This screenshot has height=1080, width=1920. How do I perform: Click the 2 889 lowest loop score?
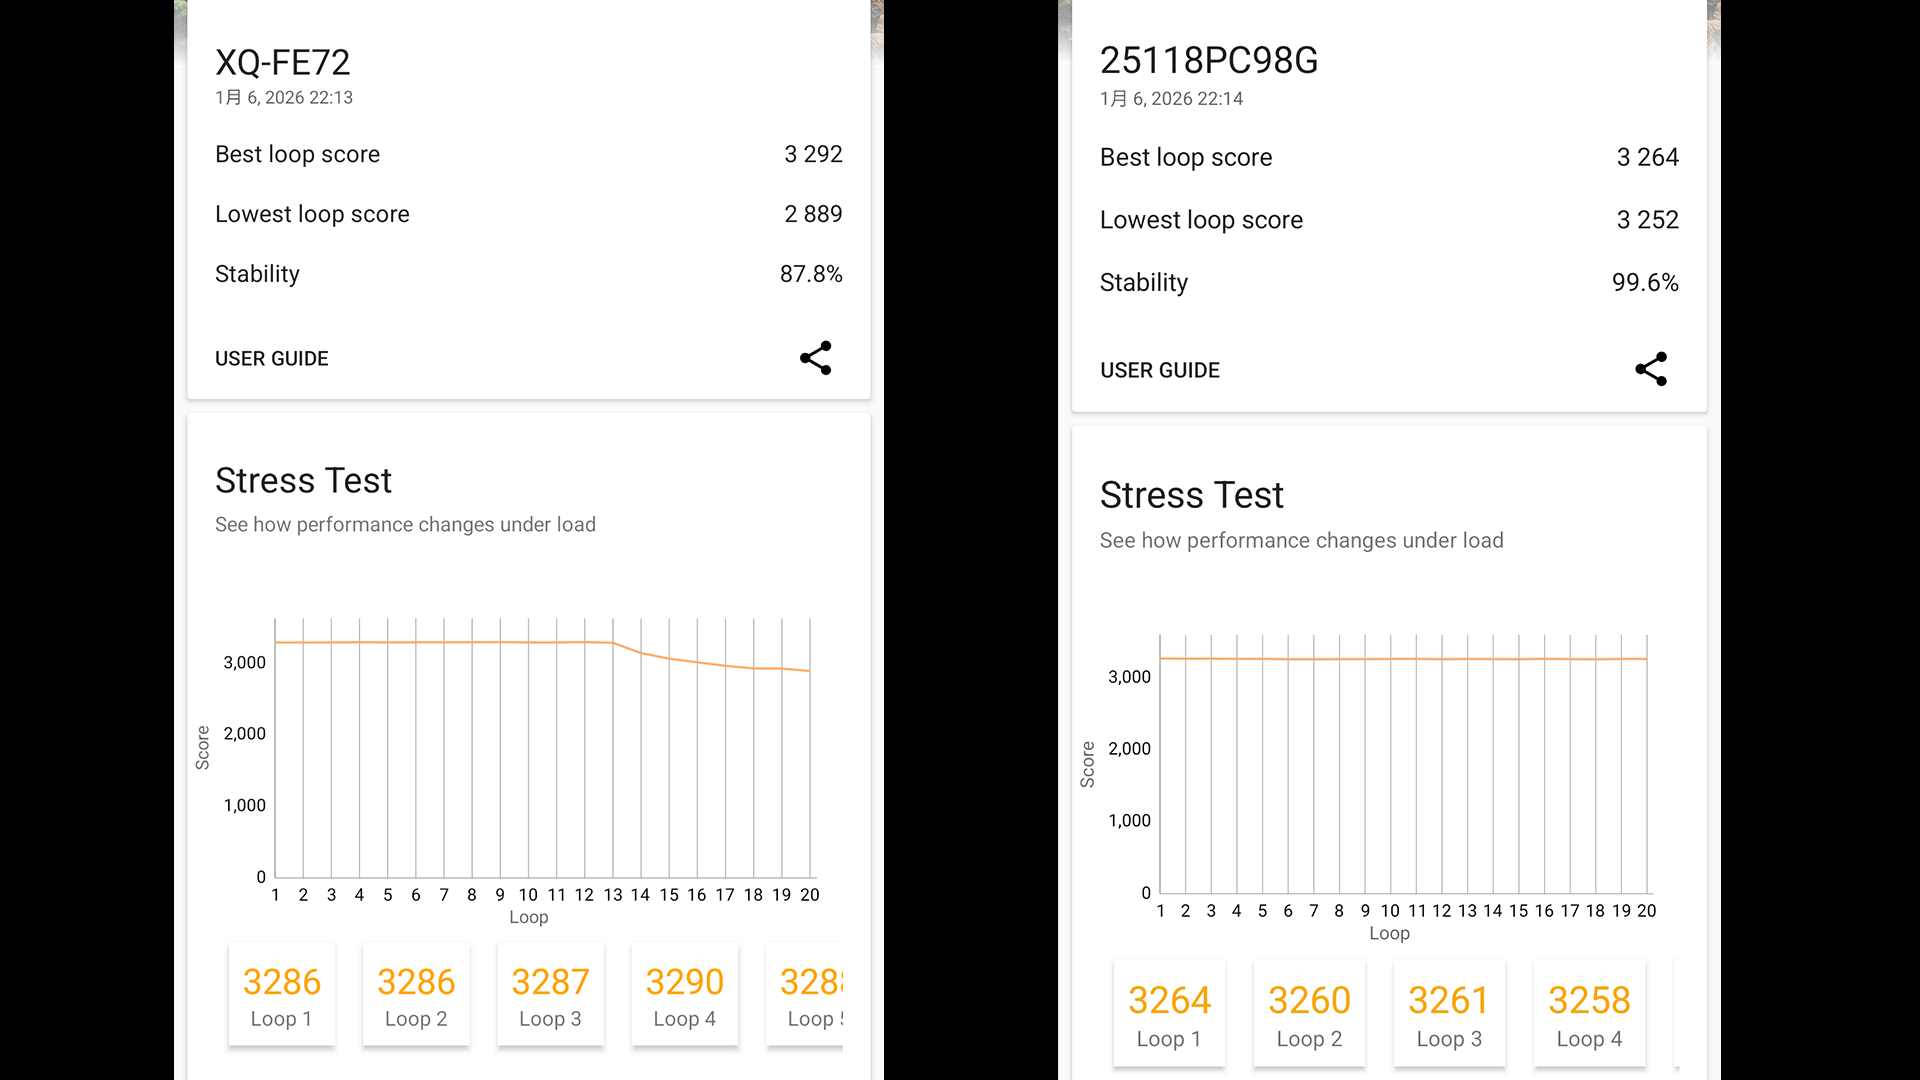pos(813,214)
